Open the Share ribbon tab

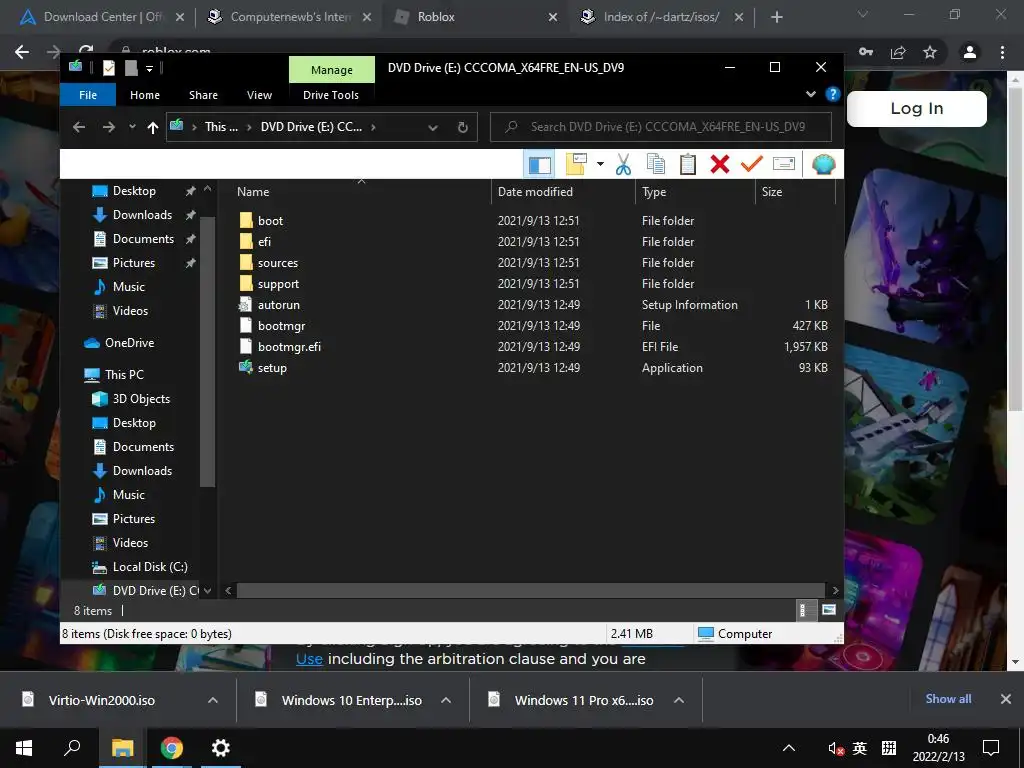tap(203, 95)
